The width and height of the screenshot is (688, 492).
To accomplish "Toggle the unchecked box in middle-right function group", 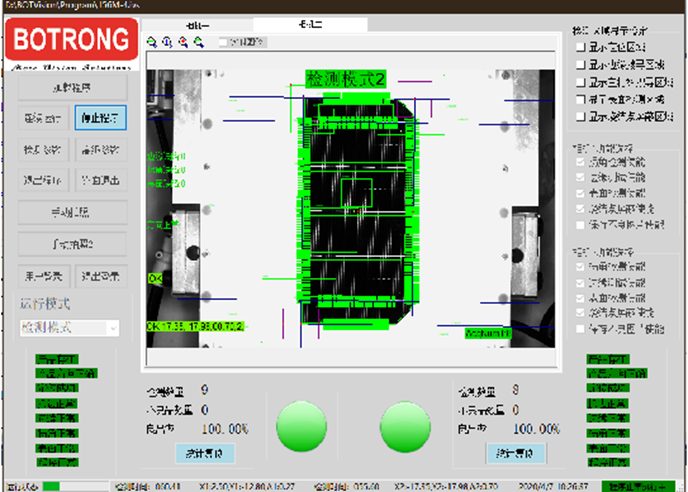I will 580,225.
